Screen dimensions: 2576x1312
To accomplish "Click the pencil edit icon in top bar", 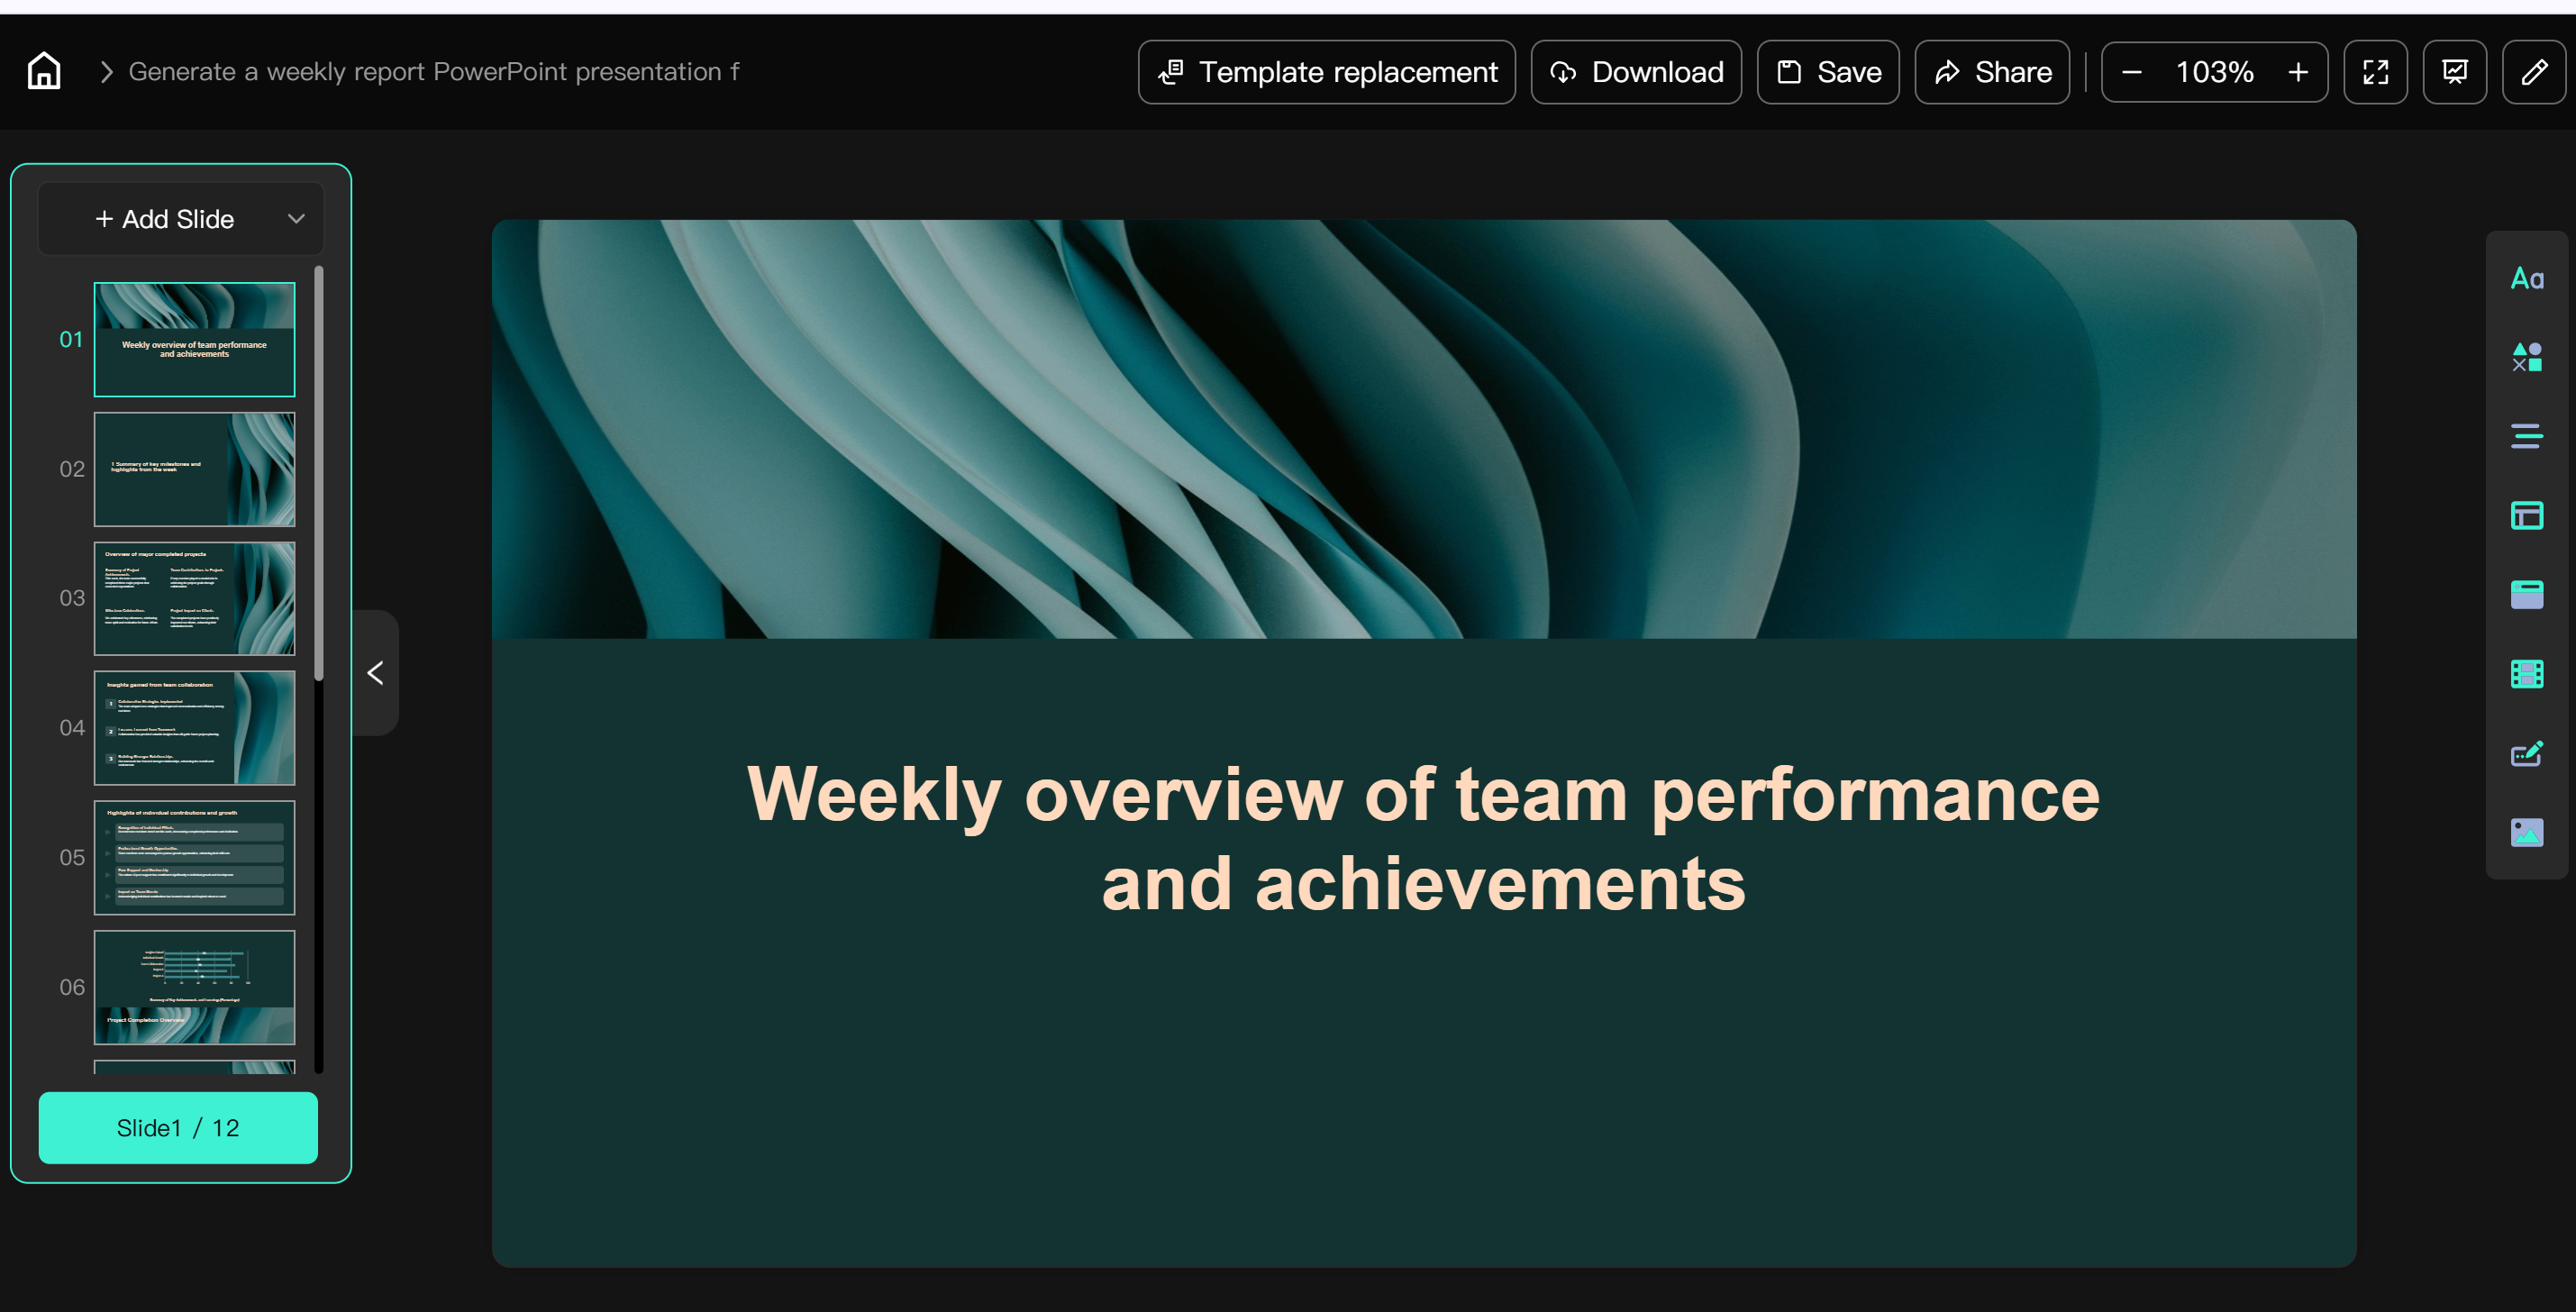I will point(2533,71).
